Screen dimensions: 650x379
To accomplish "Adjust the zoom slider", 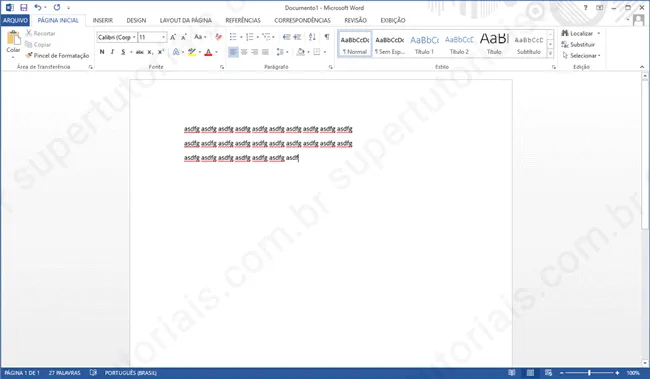I will point(589,373).
